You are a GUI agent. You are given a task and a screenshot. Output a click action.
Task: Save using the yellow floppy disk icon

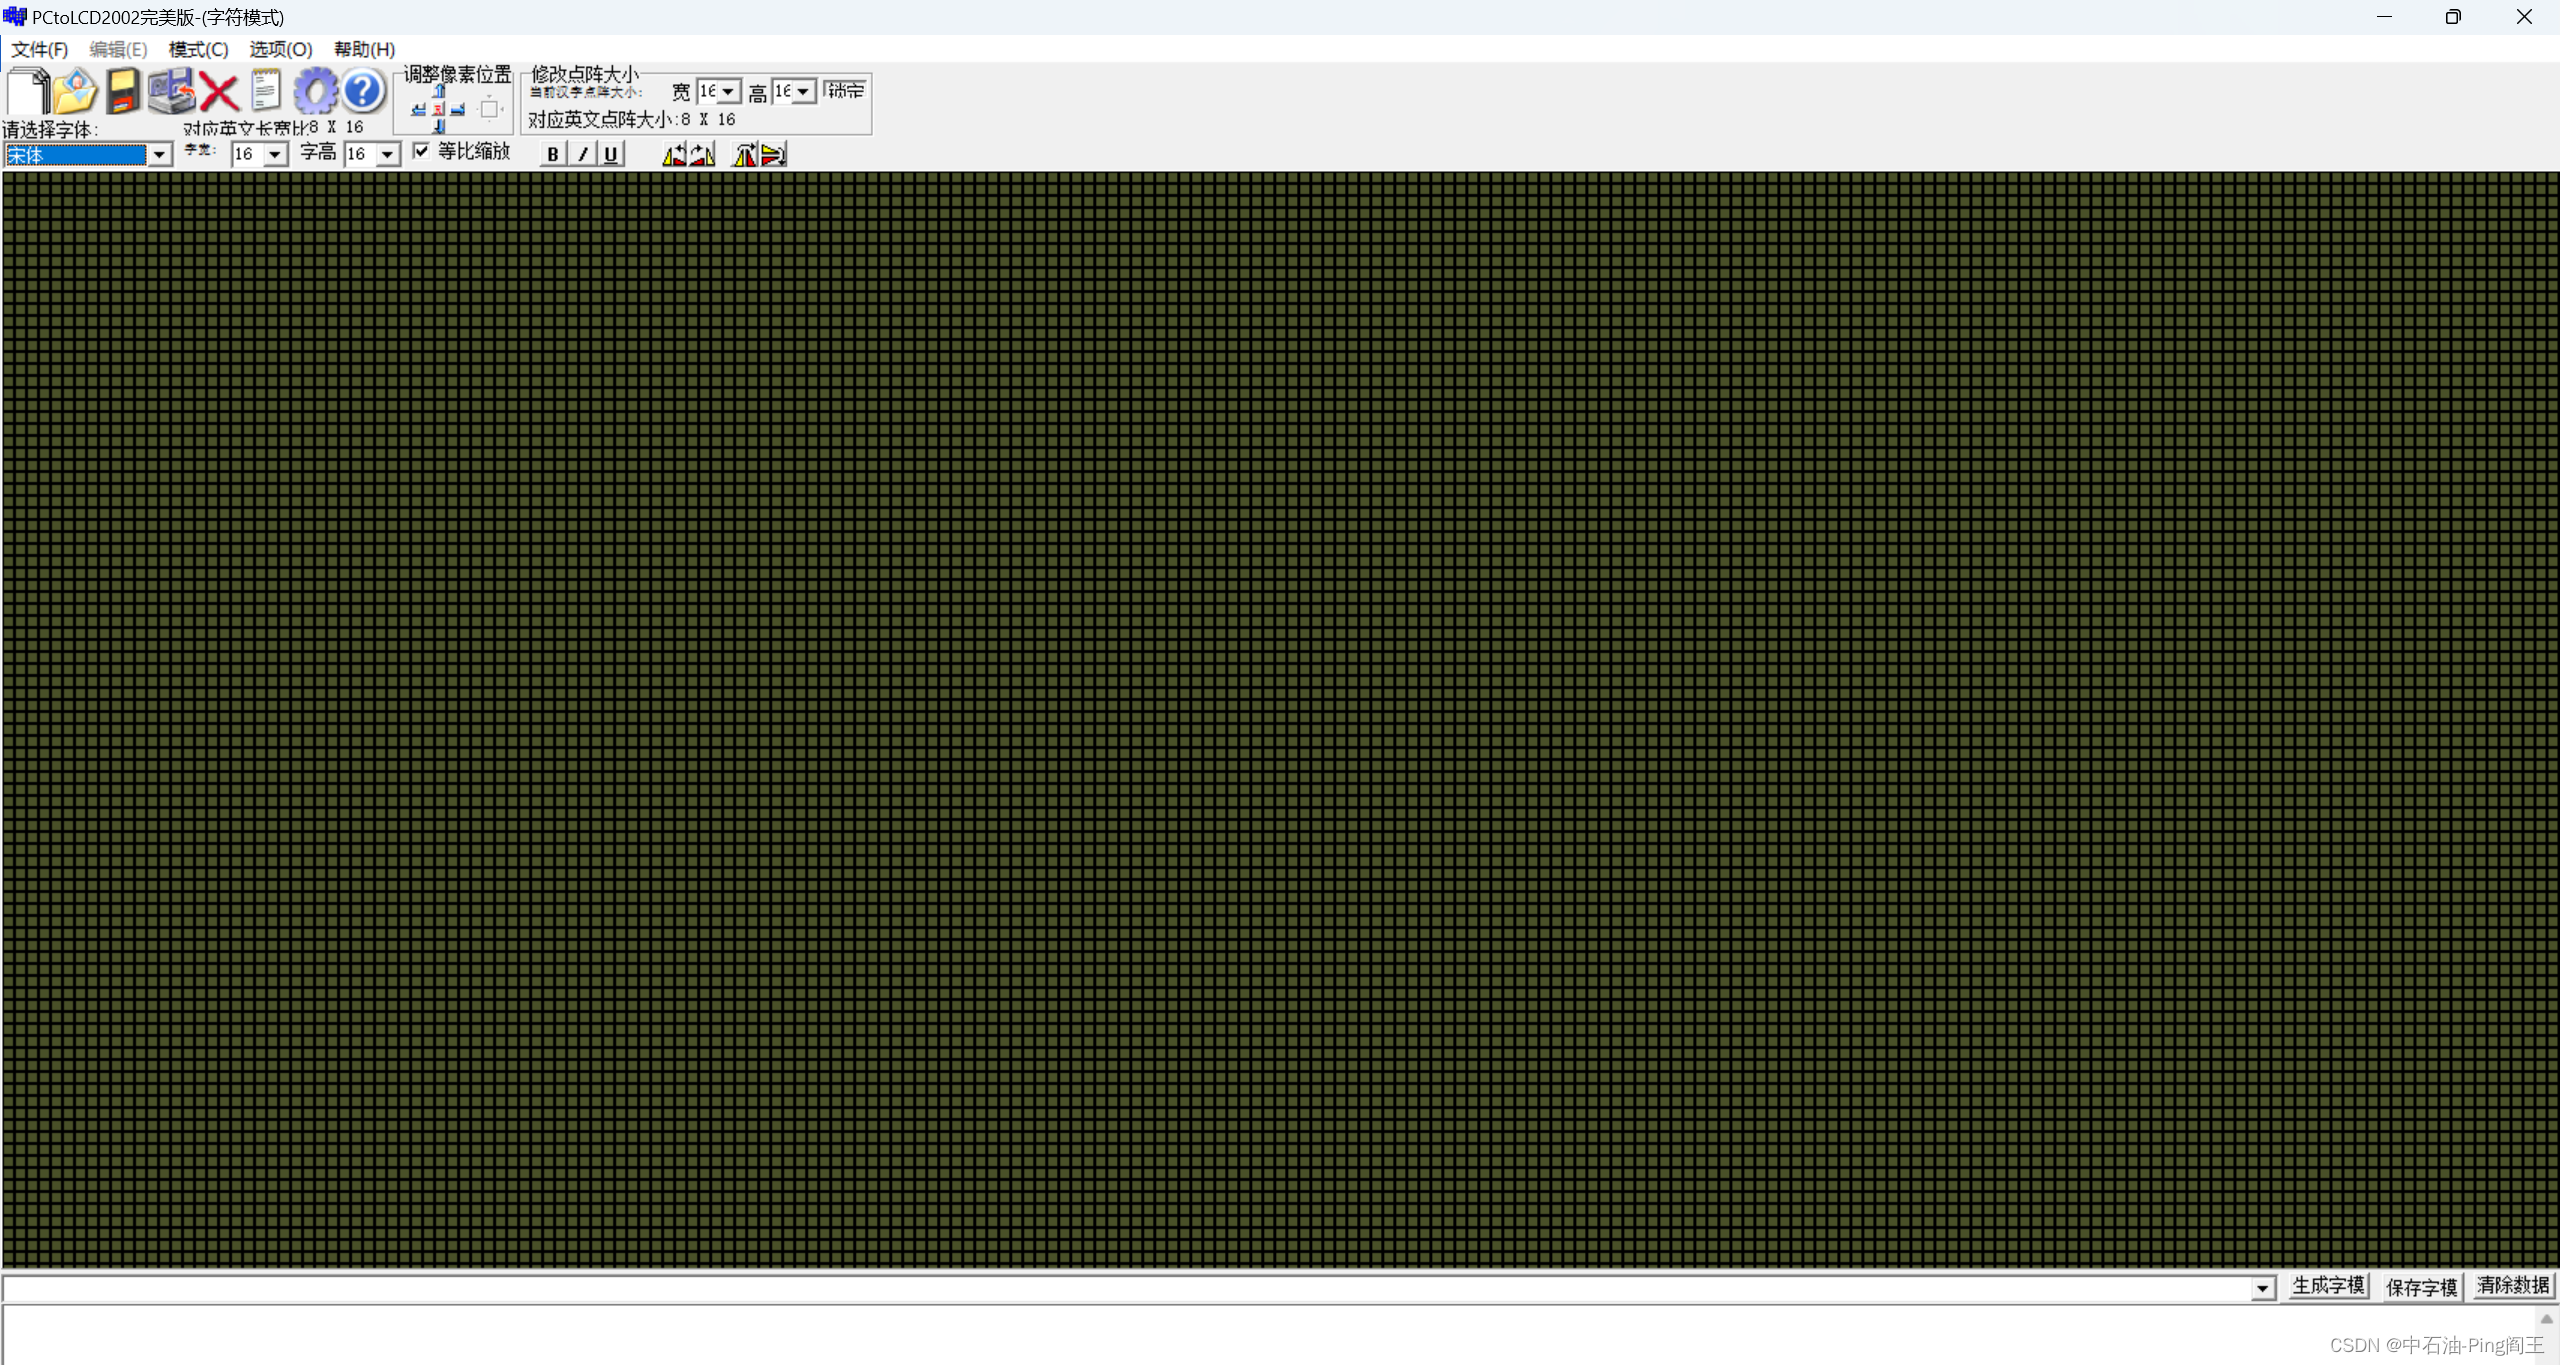[x=123, y=91]
